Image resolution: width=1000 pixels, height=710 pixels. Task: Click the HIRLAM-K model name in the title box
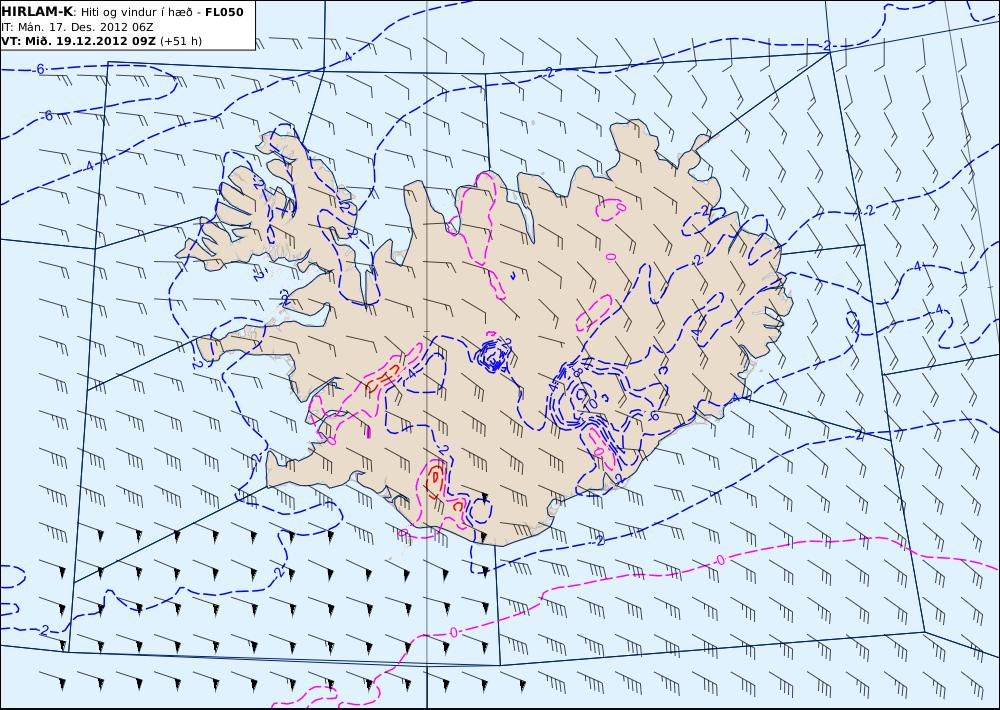coord(37,12)
